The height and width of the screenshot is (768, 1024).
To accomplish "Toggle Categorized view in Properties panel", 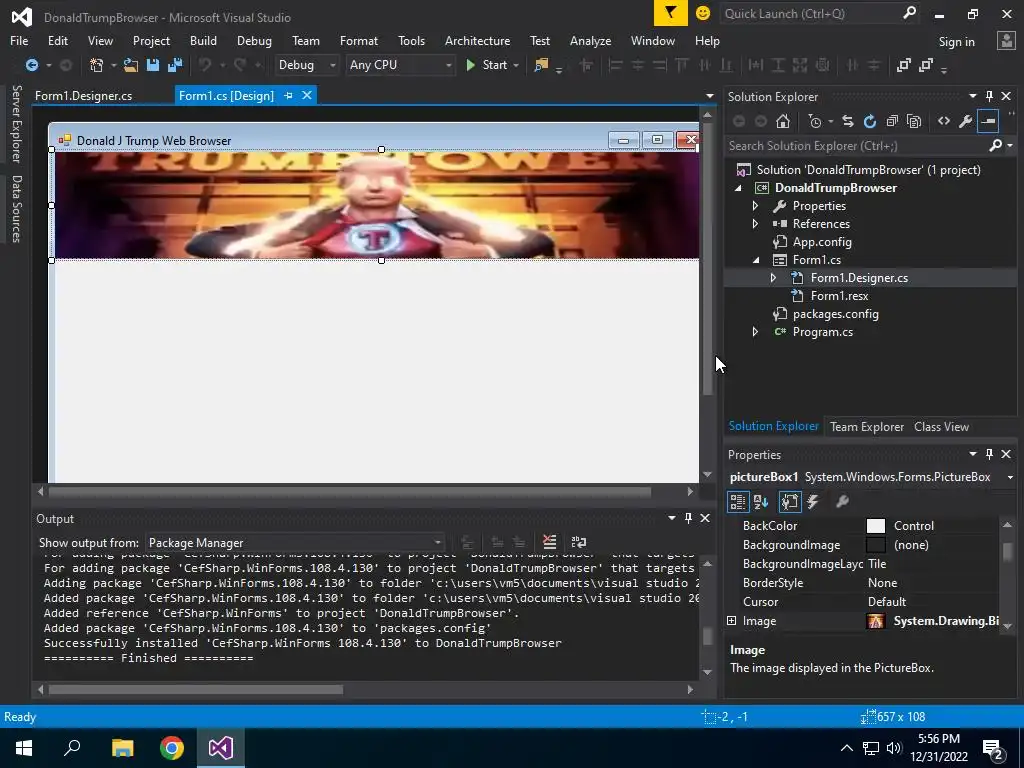I will [737, 502].
